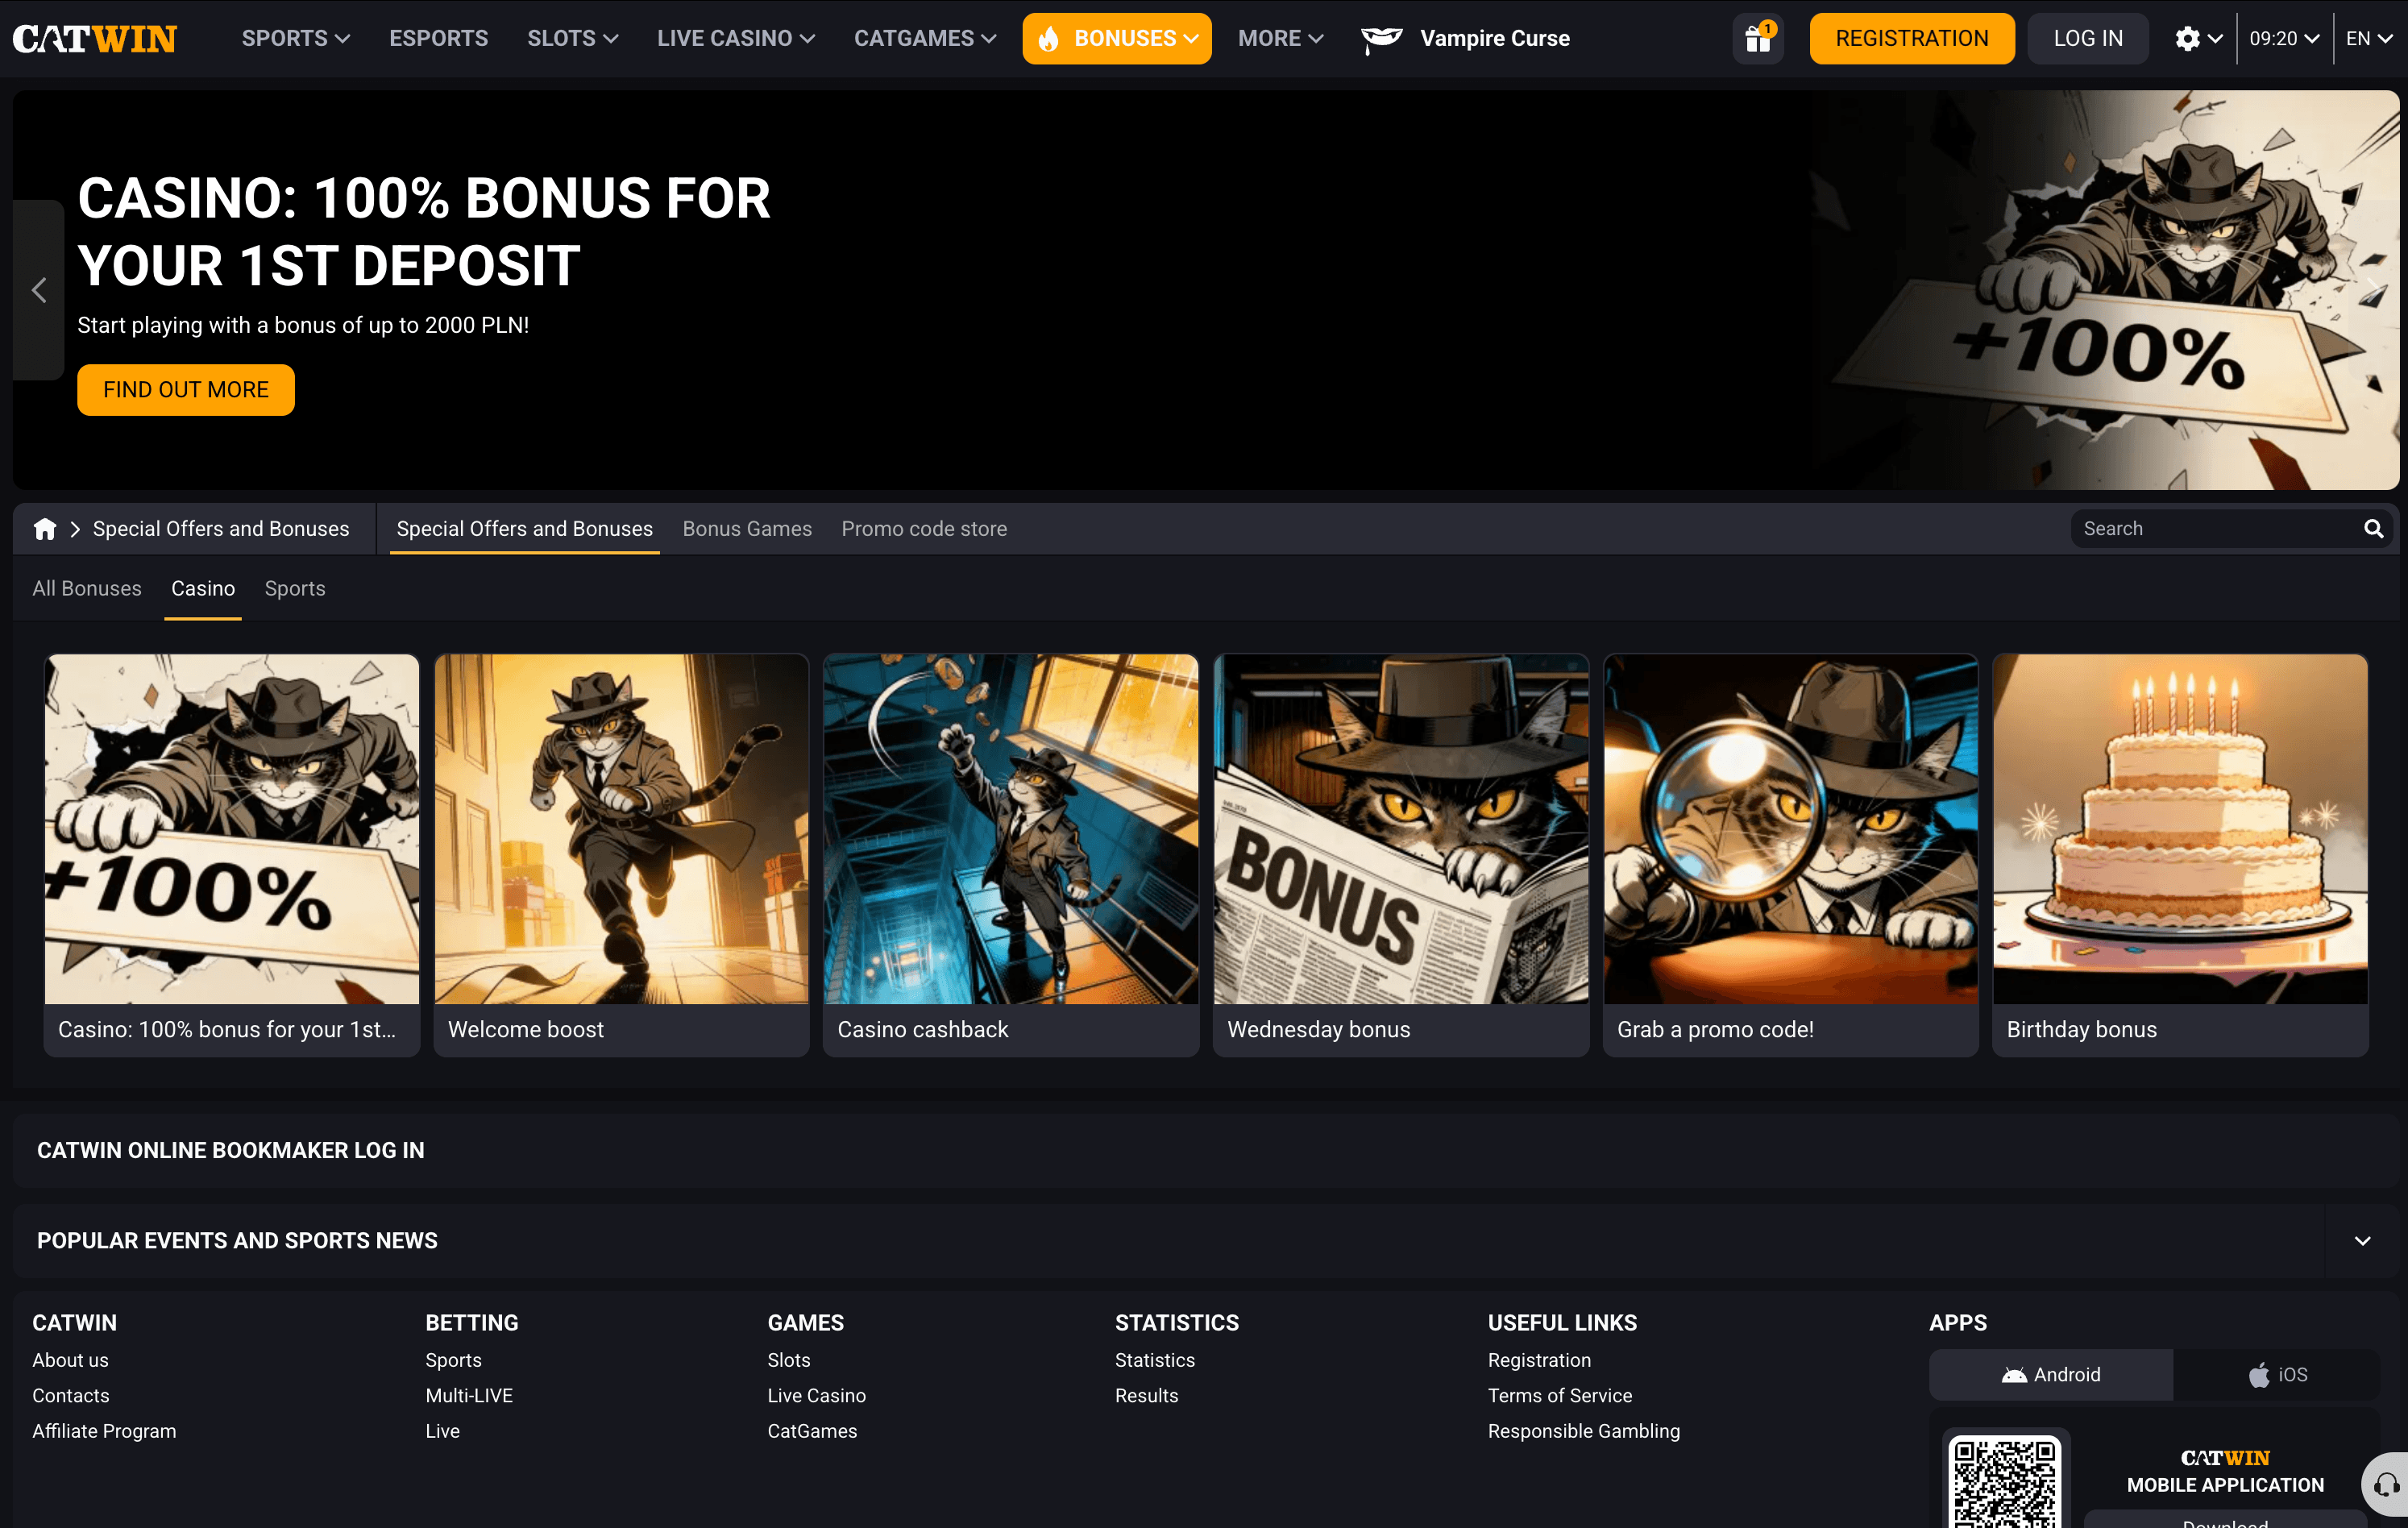This screenshot has height=1528, width=2408.
Task: Open the EN language selector
Action: tap(2369, 38)
